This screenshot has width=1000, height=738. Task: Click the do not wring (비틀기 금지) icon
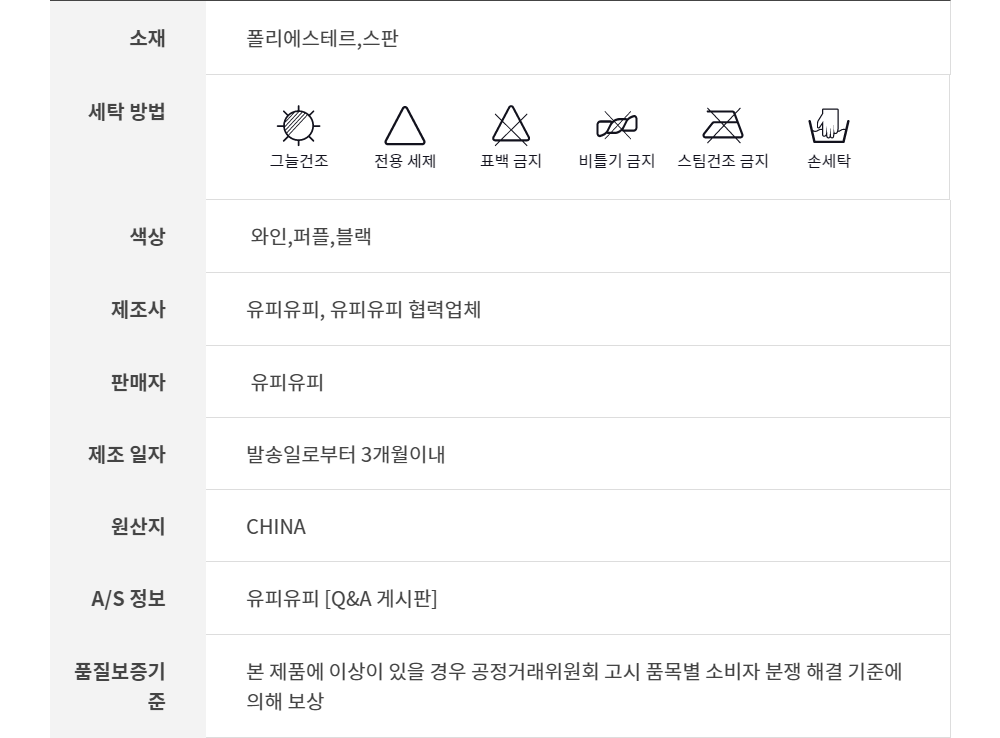[x=617, y=125]
